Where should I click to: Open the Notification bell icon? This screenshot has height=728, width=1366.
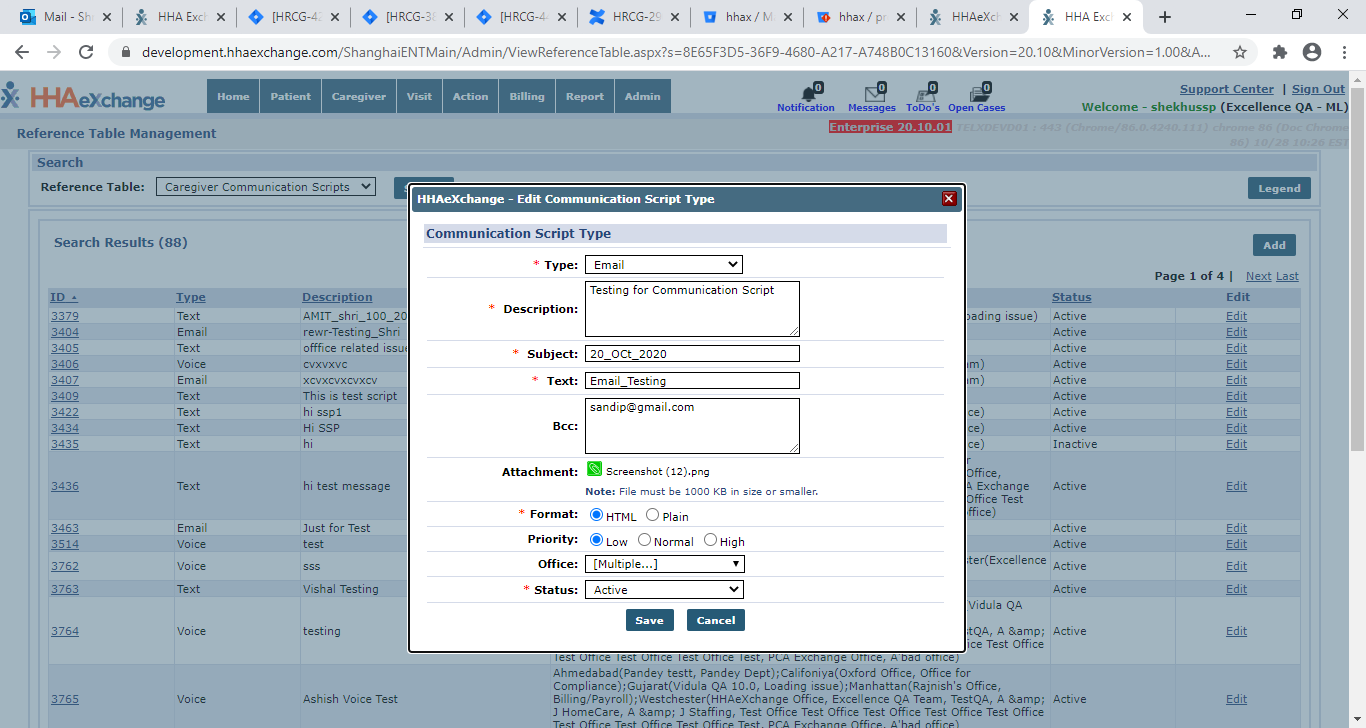point(807,93)
